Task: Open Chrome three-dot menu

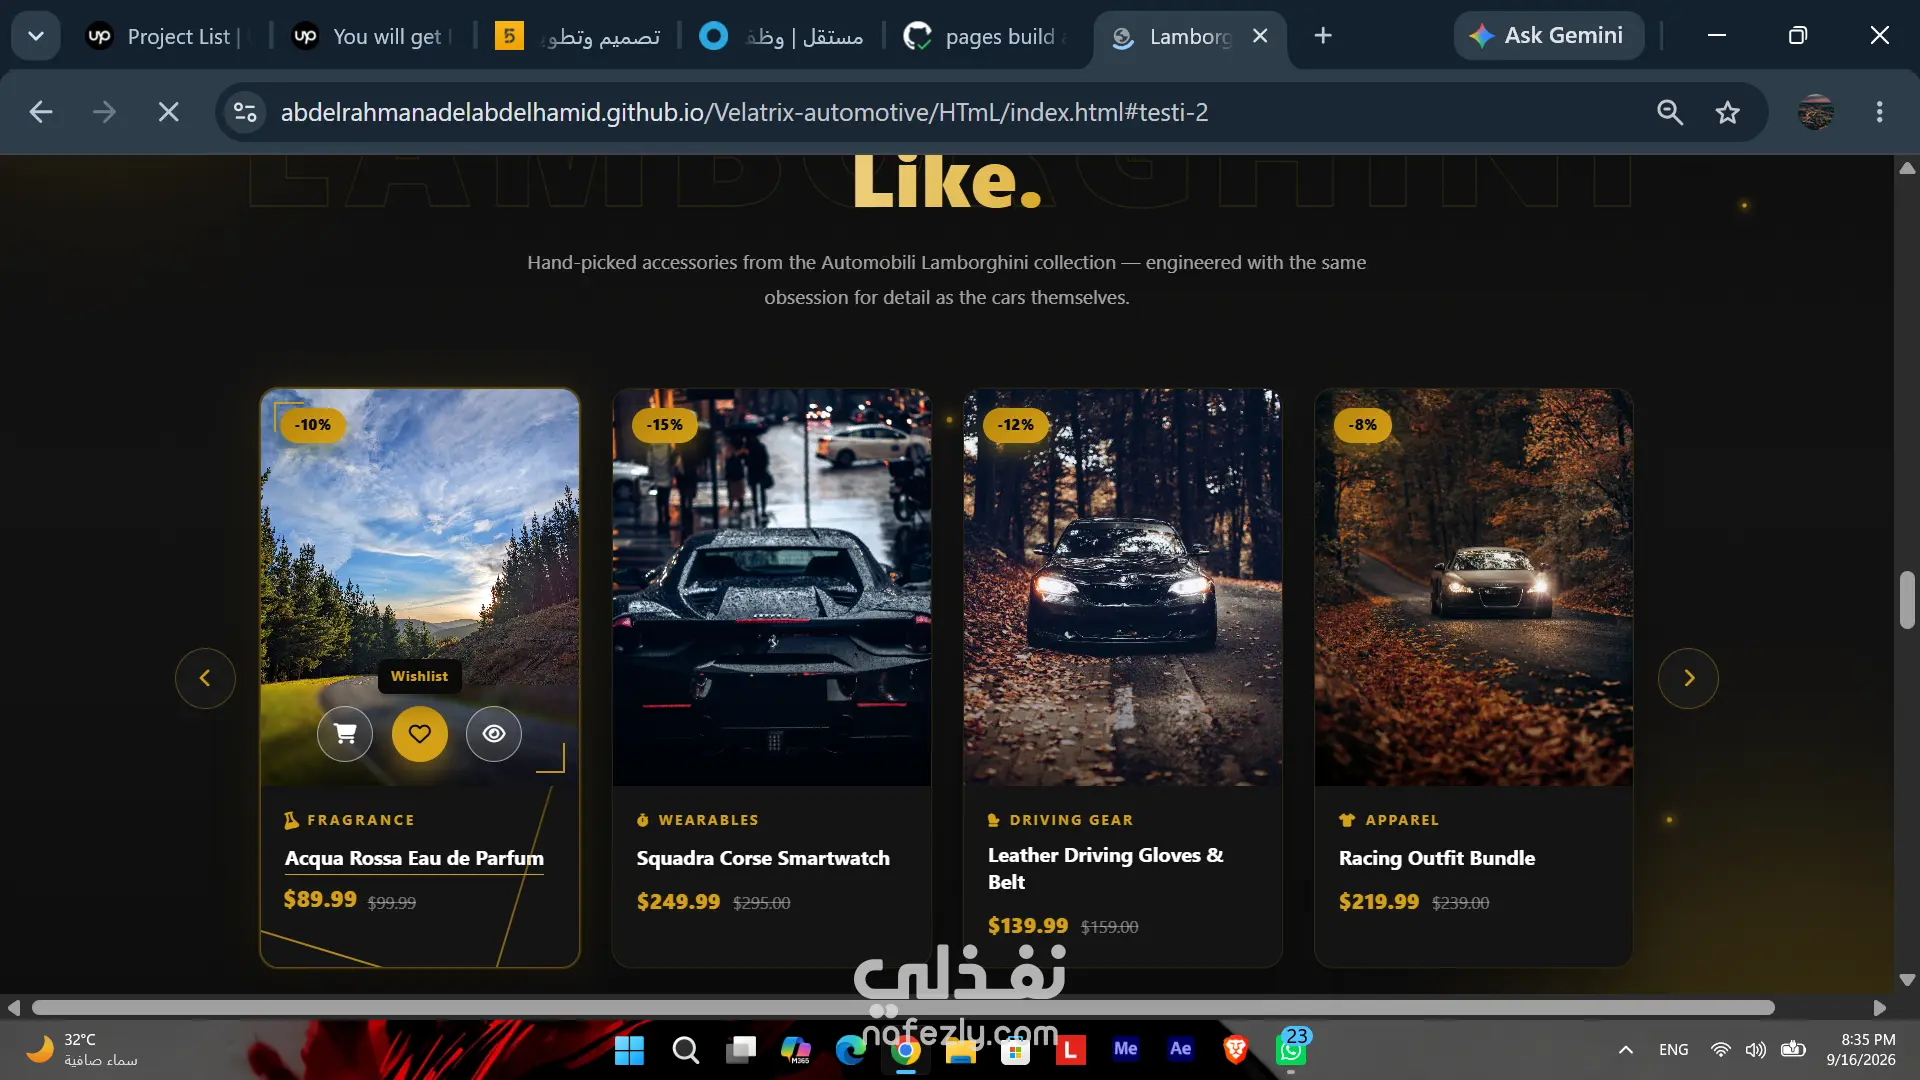Action: point(1880,112)
